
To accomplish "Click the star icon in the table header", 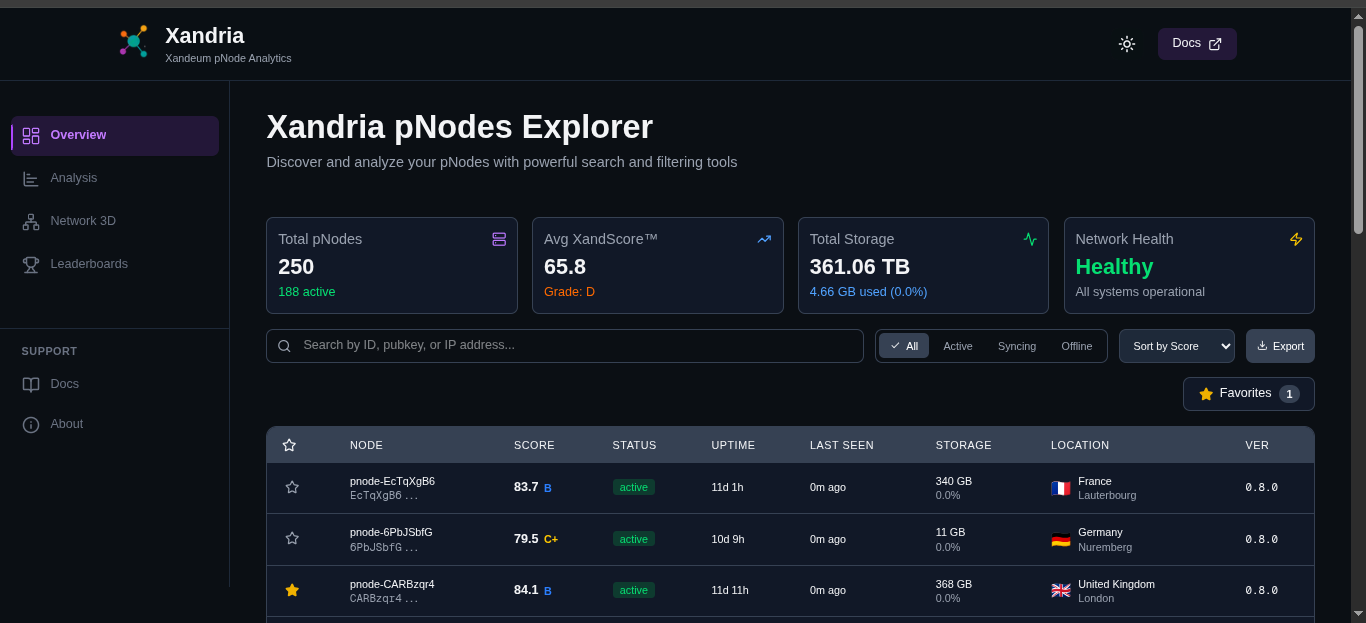I will pos(289,445).
